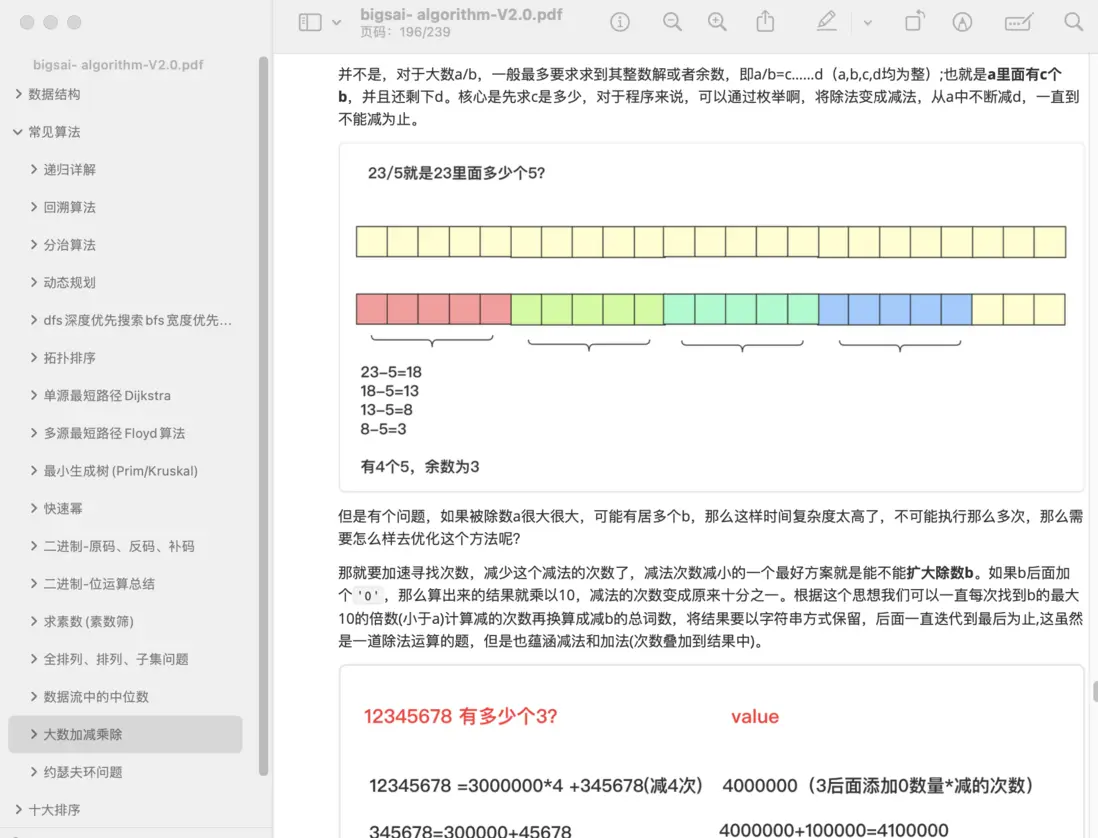This screenshot has height=838, width=1098.
Task: Expand the 数据结构 outline section
Action: 19,94
